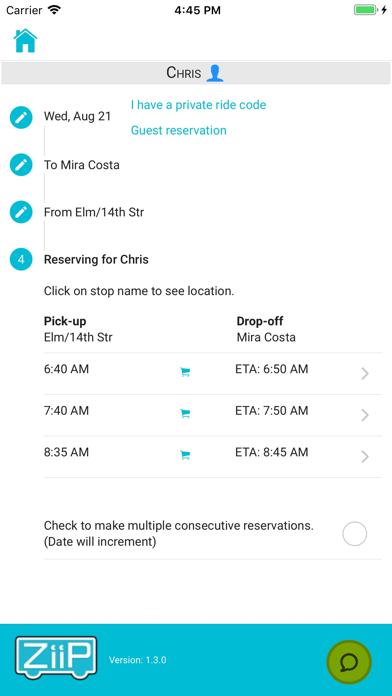Select the 6:40 AM pick-up time
Viewport: 392px width, 696px height.
pos(66,369)
